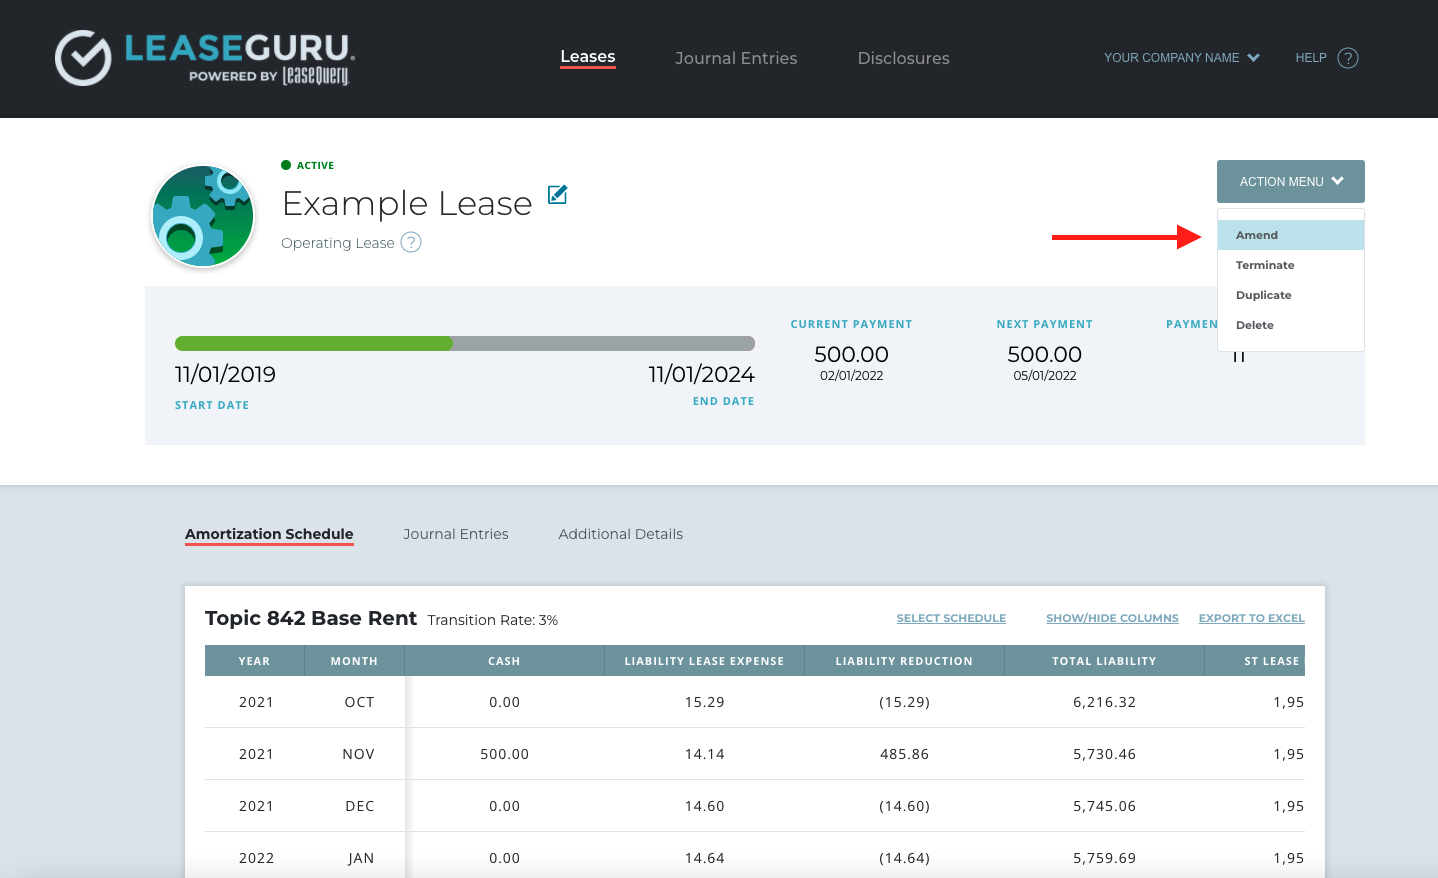
Task: Choose Delete in the action menu
Action: click(x=1254, y=325)
